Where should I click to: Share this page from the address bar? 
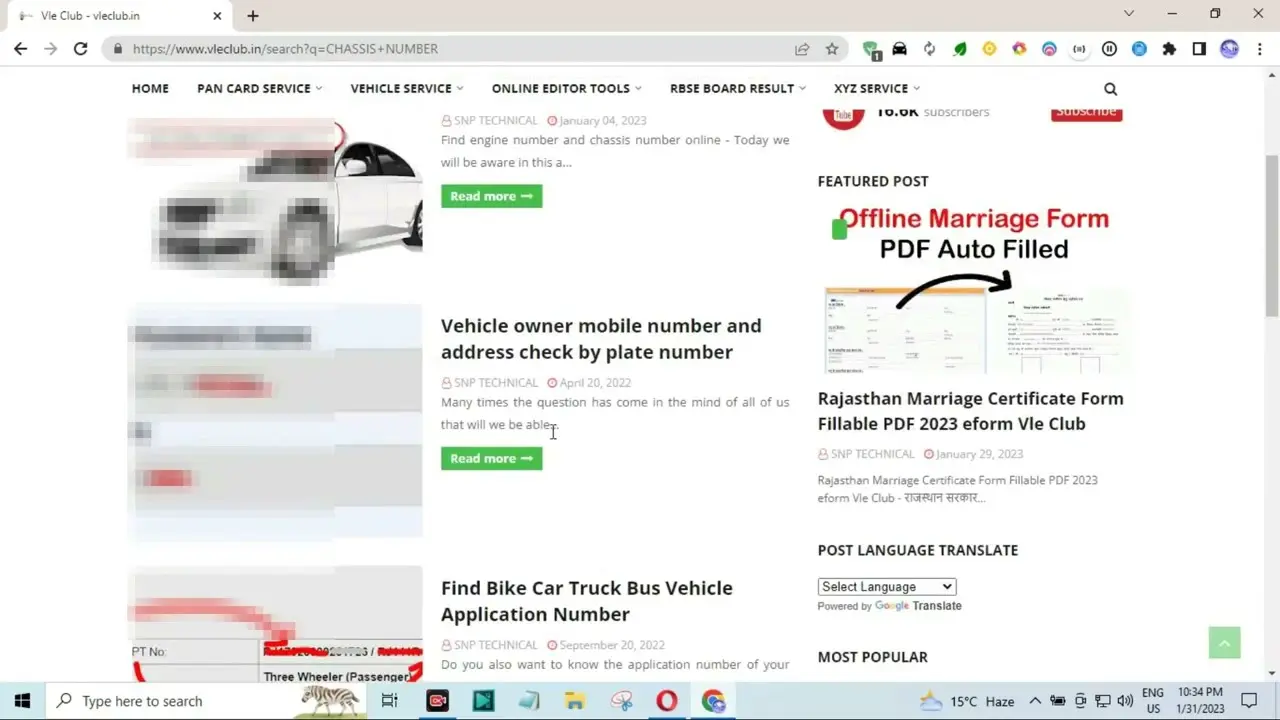pos(802,49)
